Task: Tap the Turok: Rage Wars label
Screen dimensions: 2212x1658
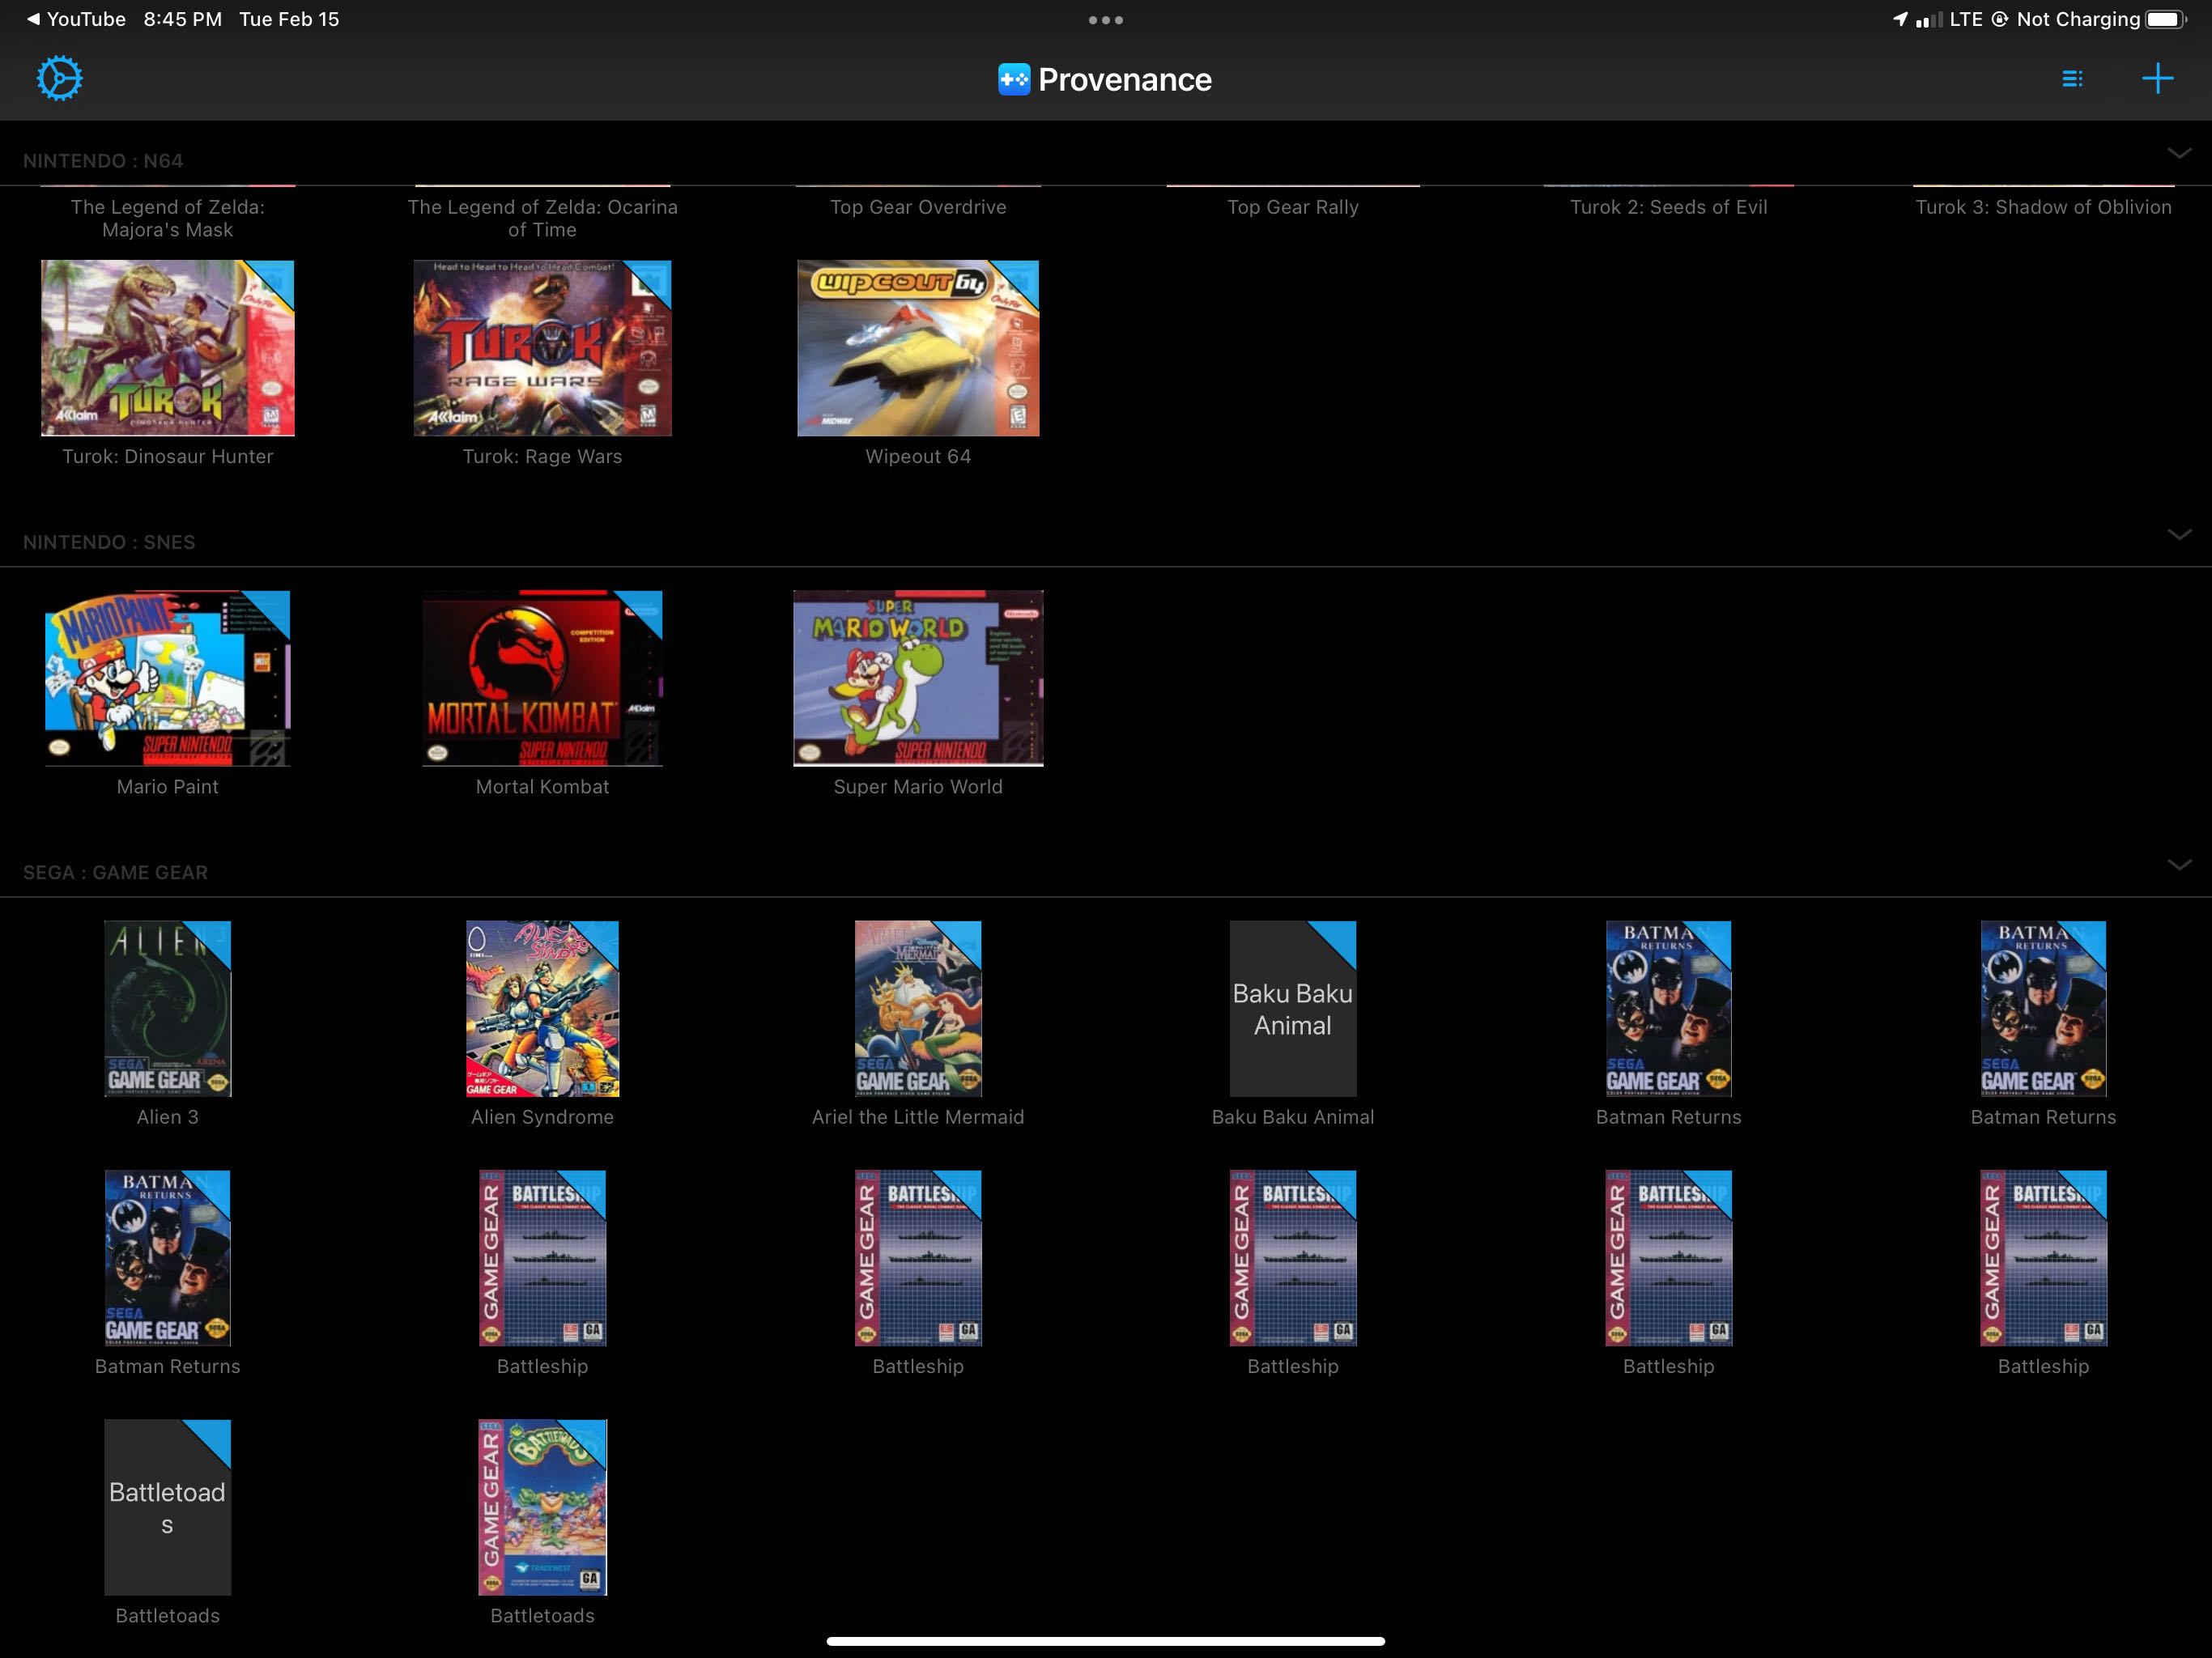Action: click(x=543, y=456)
